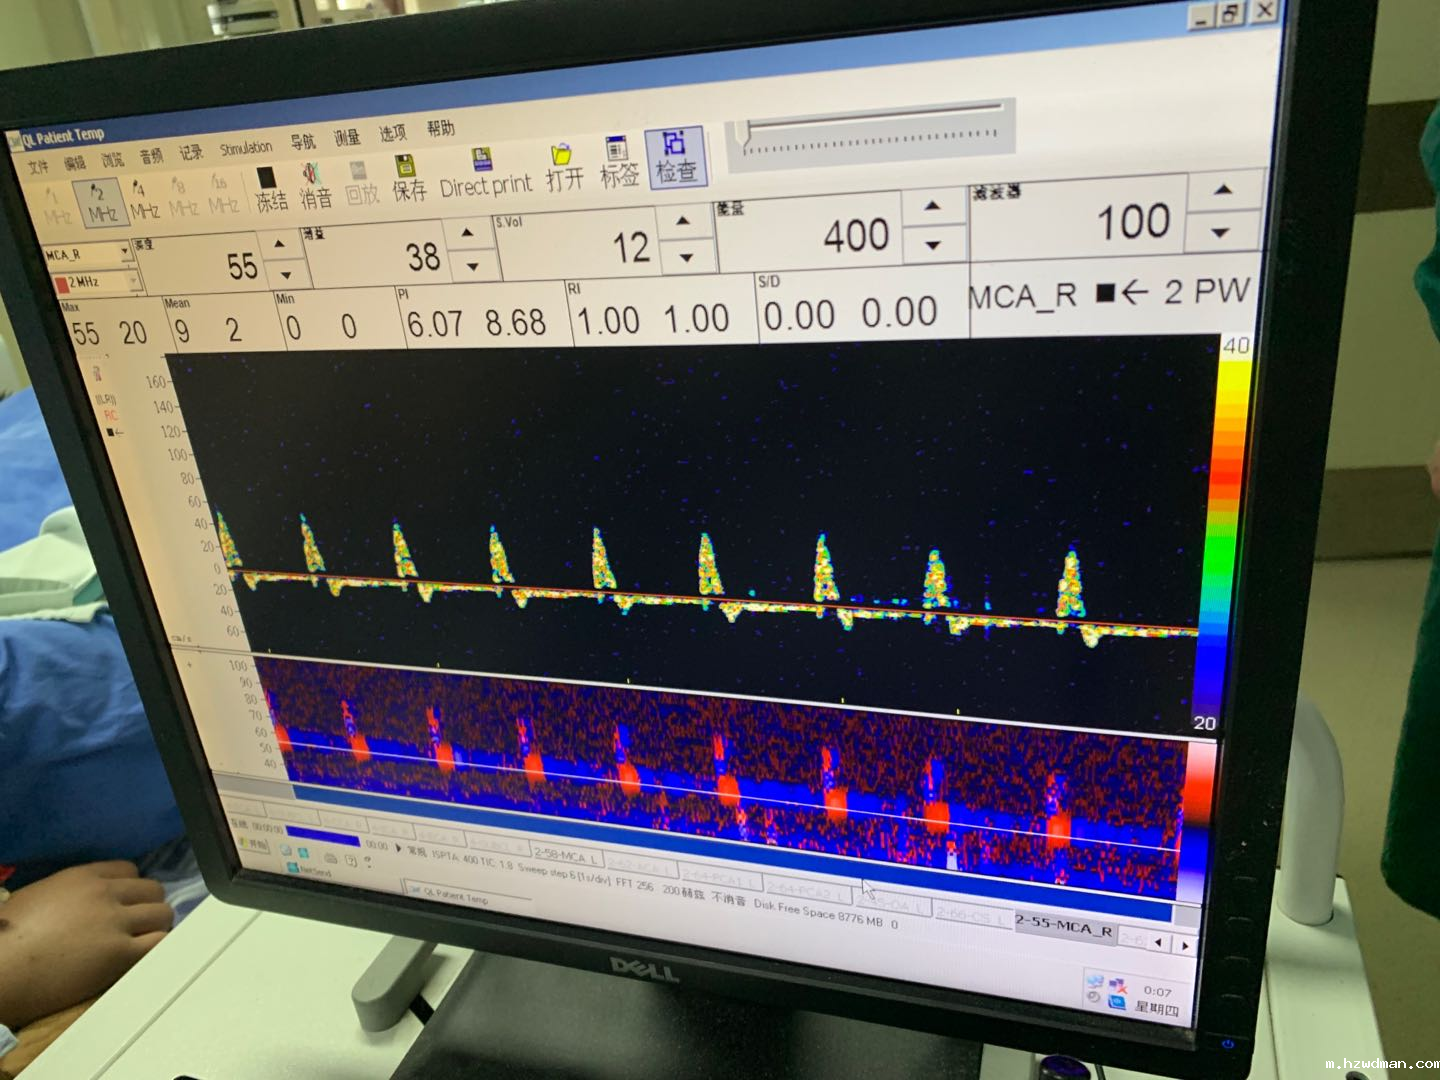This screenshot has width=1440, height=1080.
Task: Click the tab strip scroll-right arrow
Action: coord(1185,943)
